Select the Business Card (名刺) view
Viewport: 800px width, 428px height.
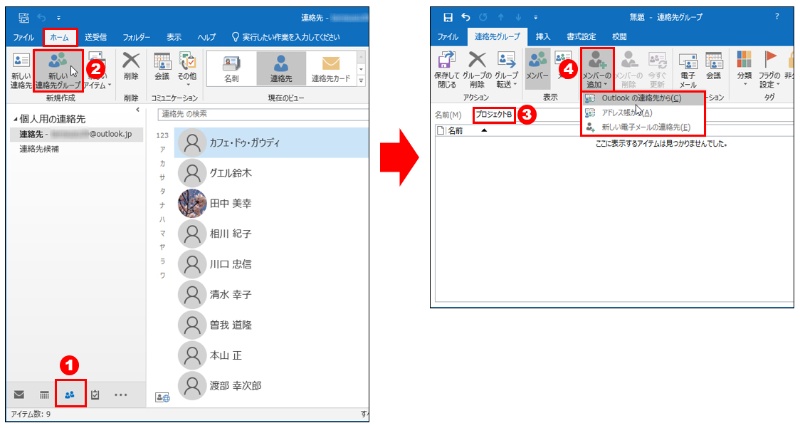231,68
